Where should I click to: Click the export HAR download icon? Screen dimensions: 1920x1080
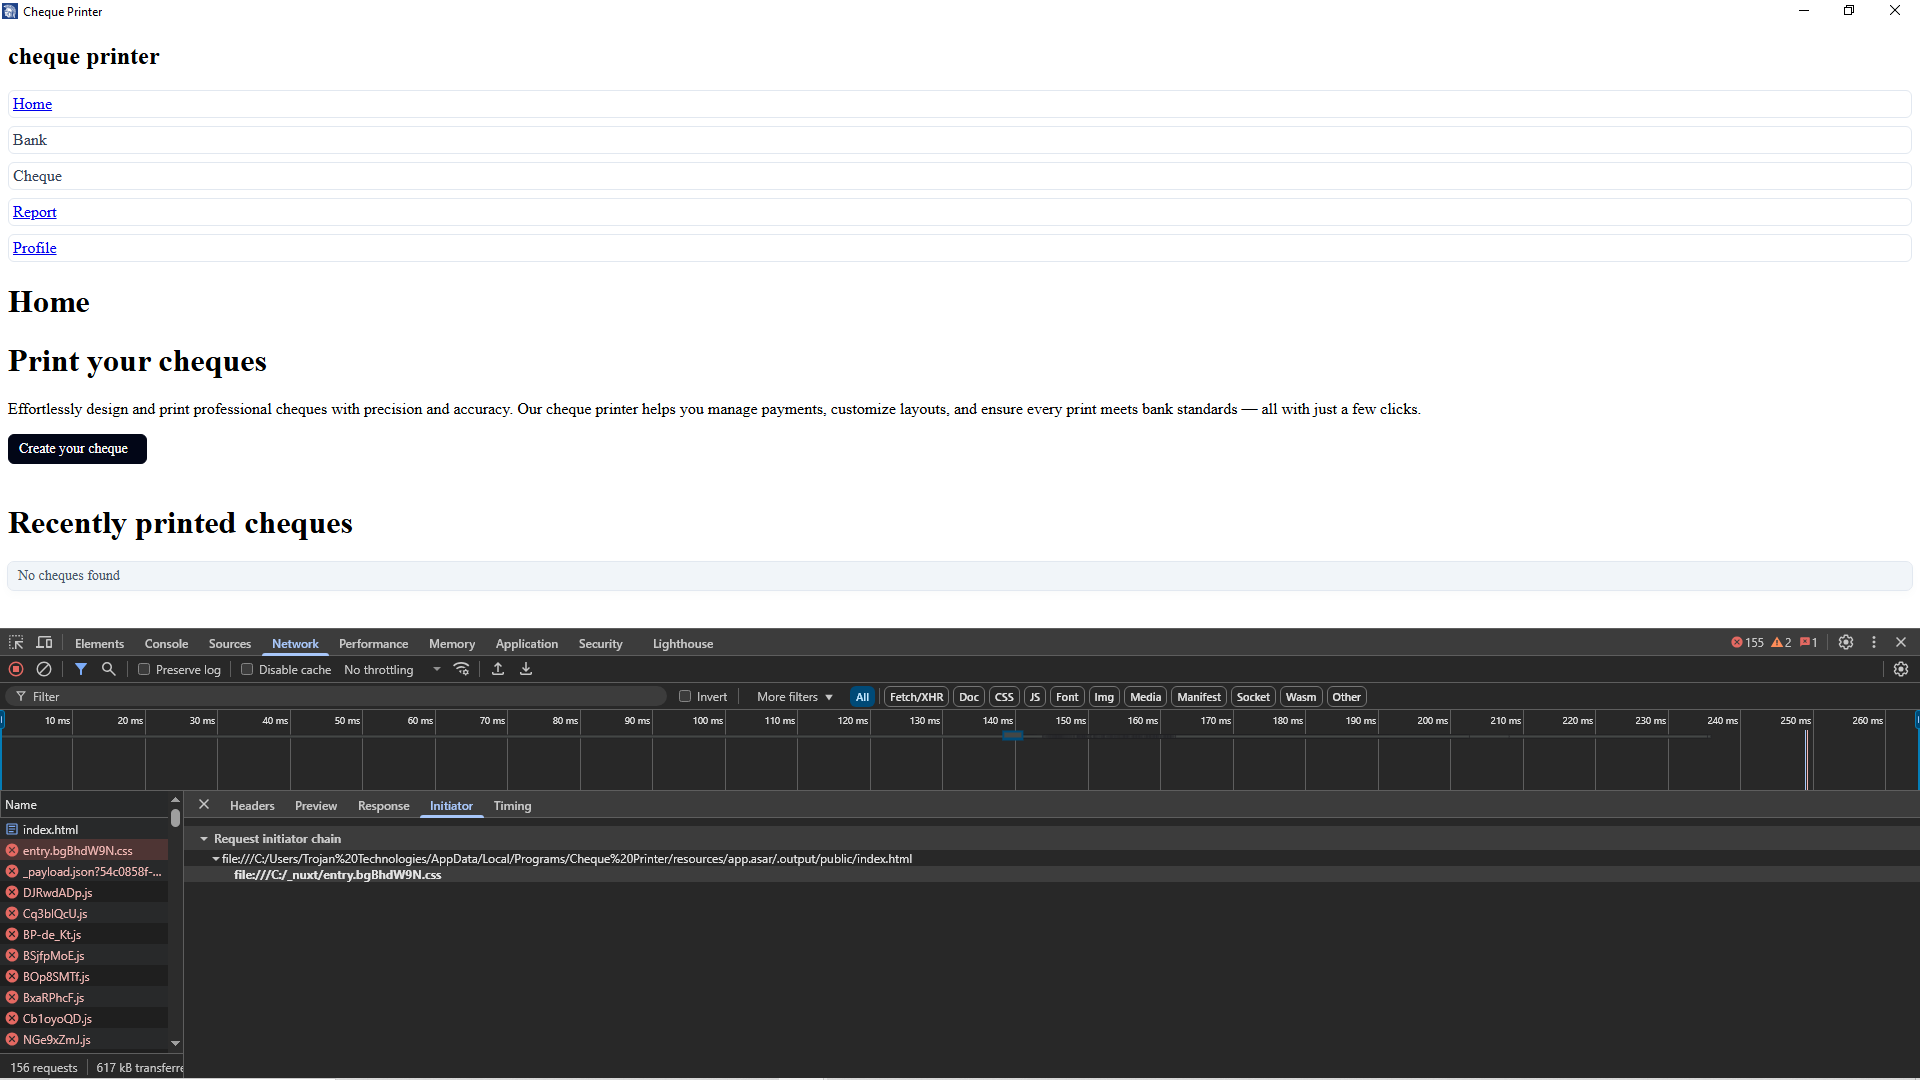click(x=526, y=669)
